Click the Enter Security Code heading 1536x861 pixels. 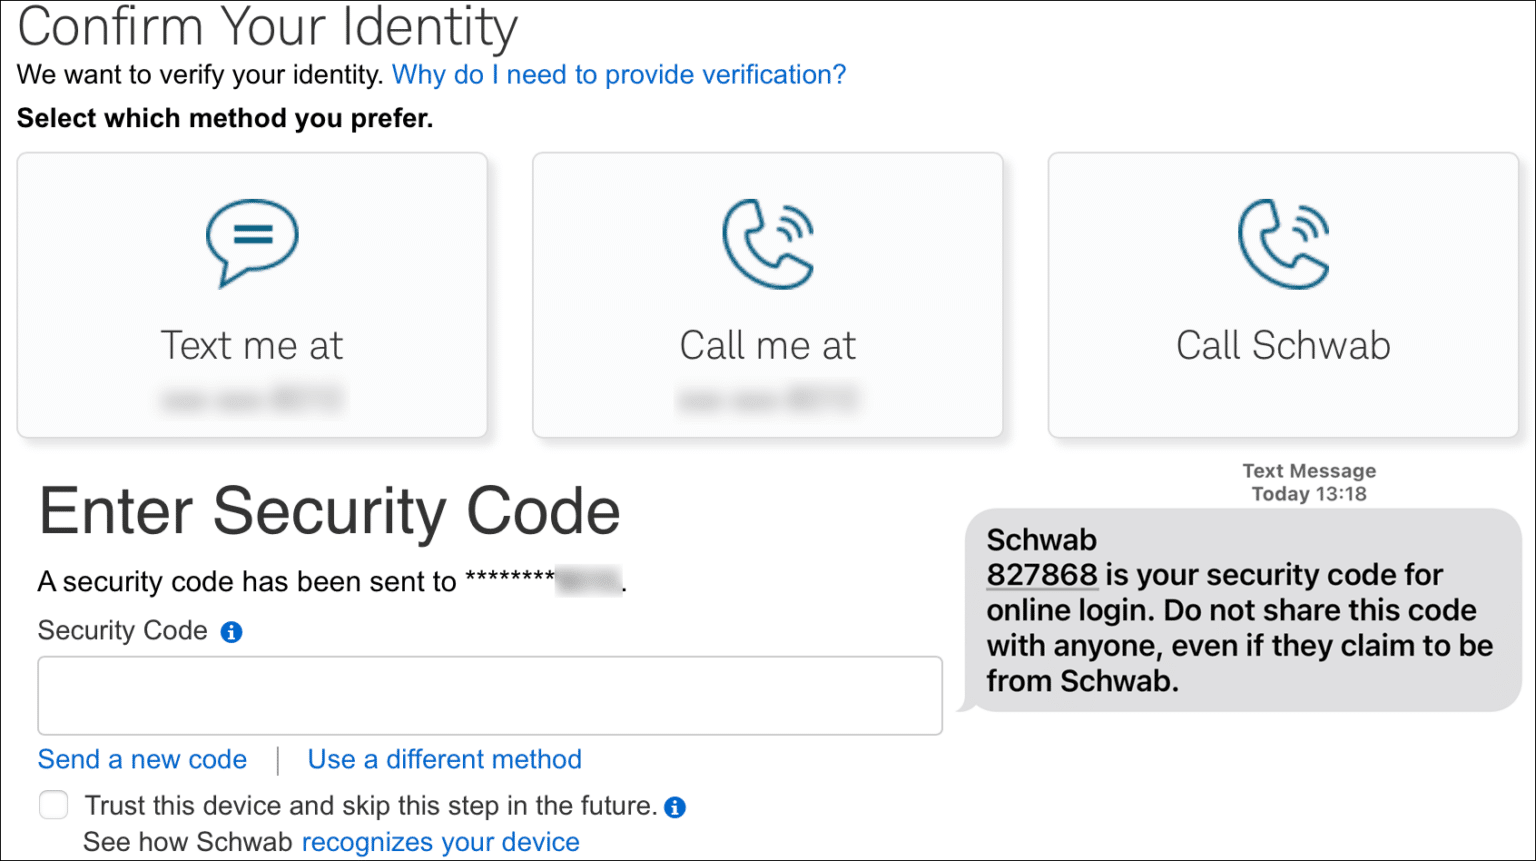pos(328,512)
